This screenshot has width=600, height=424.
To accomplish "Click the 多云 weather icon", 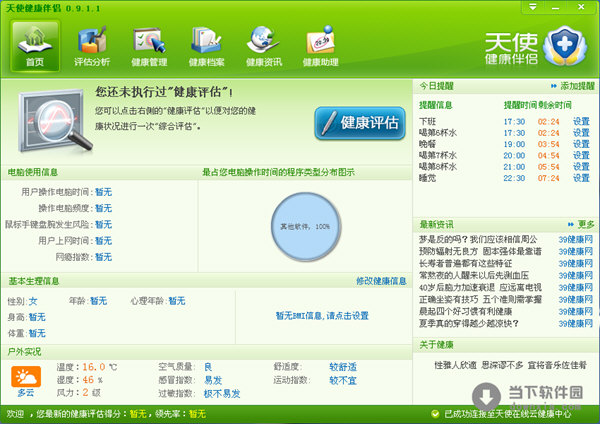I will click(26, 377).
